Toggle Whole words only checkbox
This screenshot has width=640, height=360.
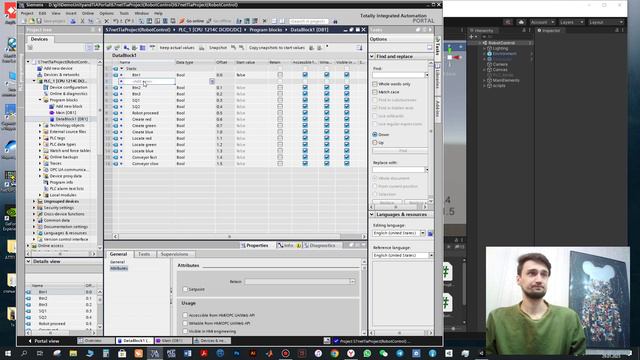click(x=375, y=84)
